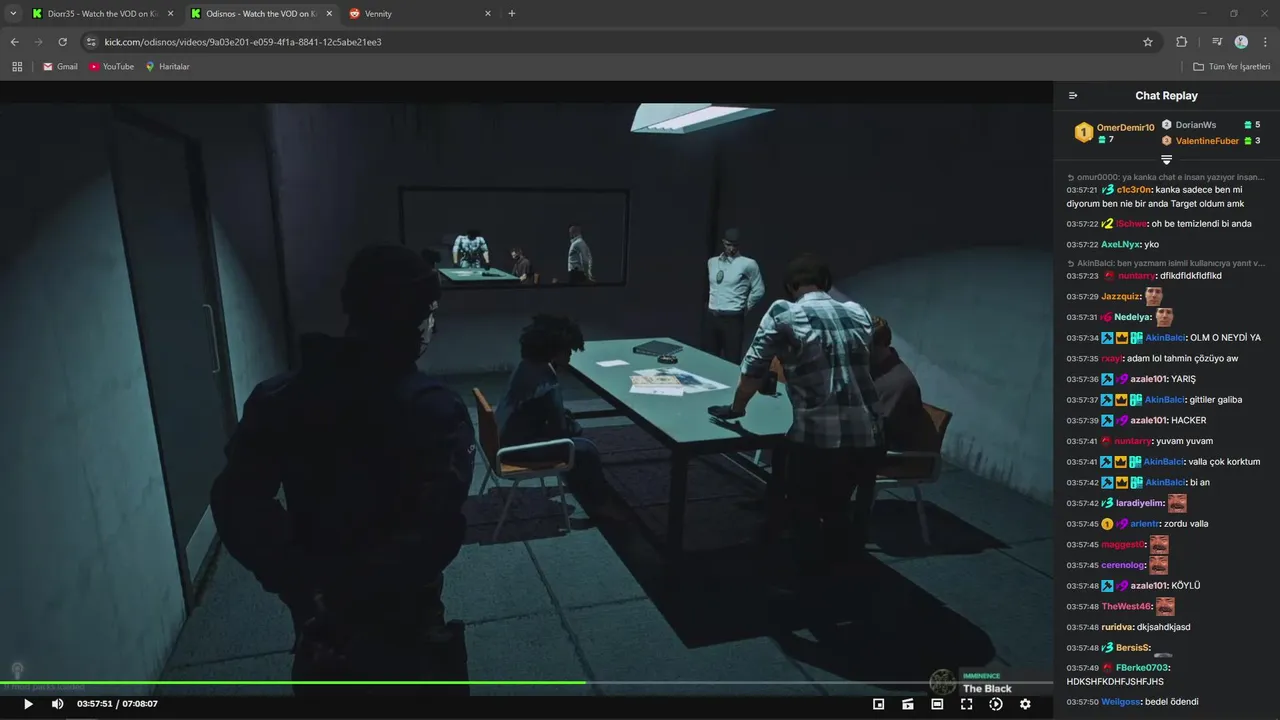Viewport: 1280px width, 720px height.
Task: Mute the video volume speaker icon
Action: pos(57,704)
